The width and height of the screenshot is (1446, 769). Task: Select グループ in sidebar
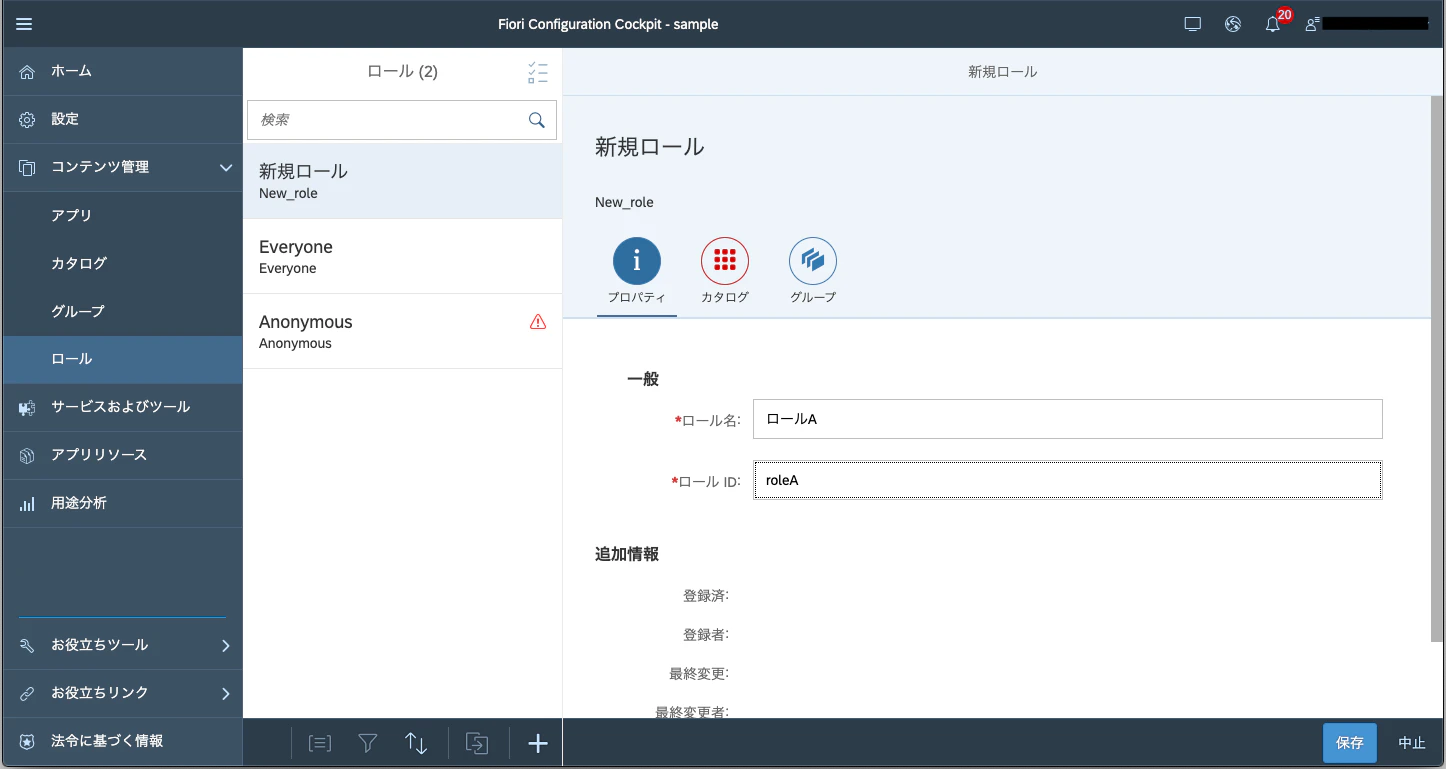(122, 311)
